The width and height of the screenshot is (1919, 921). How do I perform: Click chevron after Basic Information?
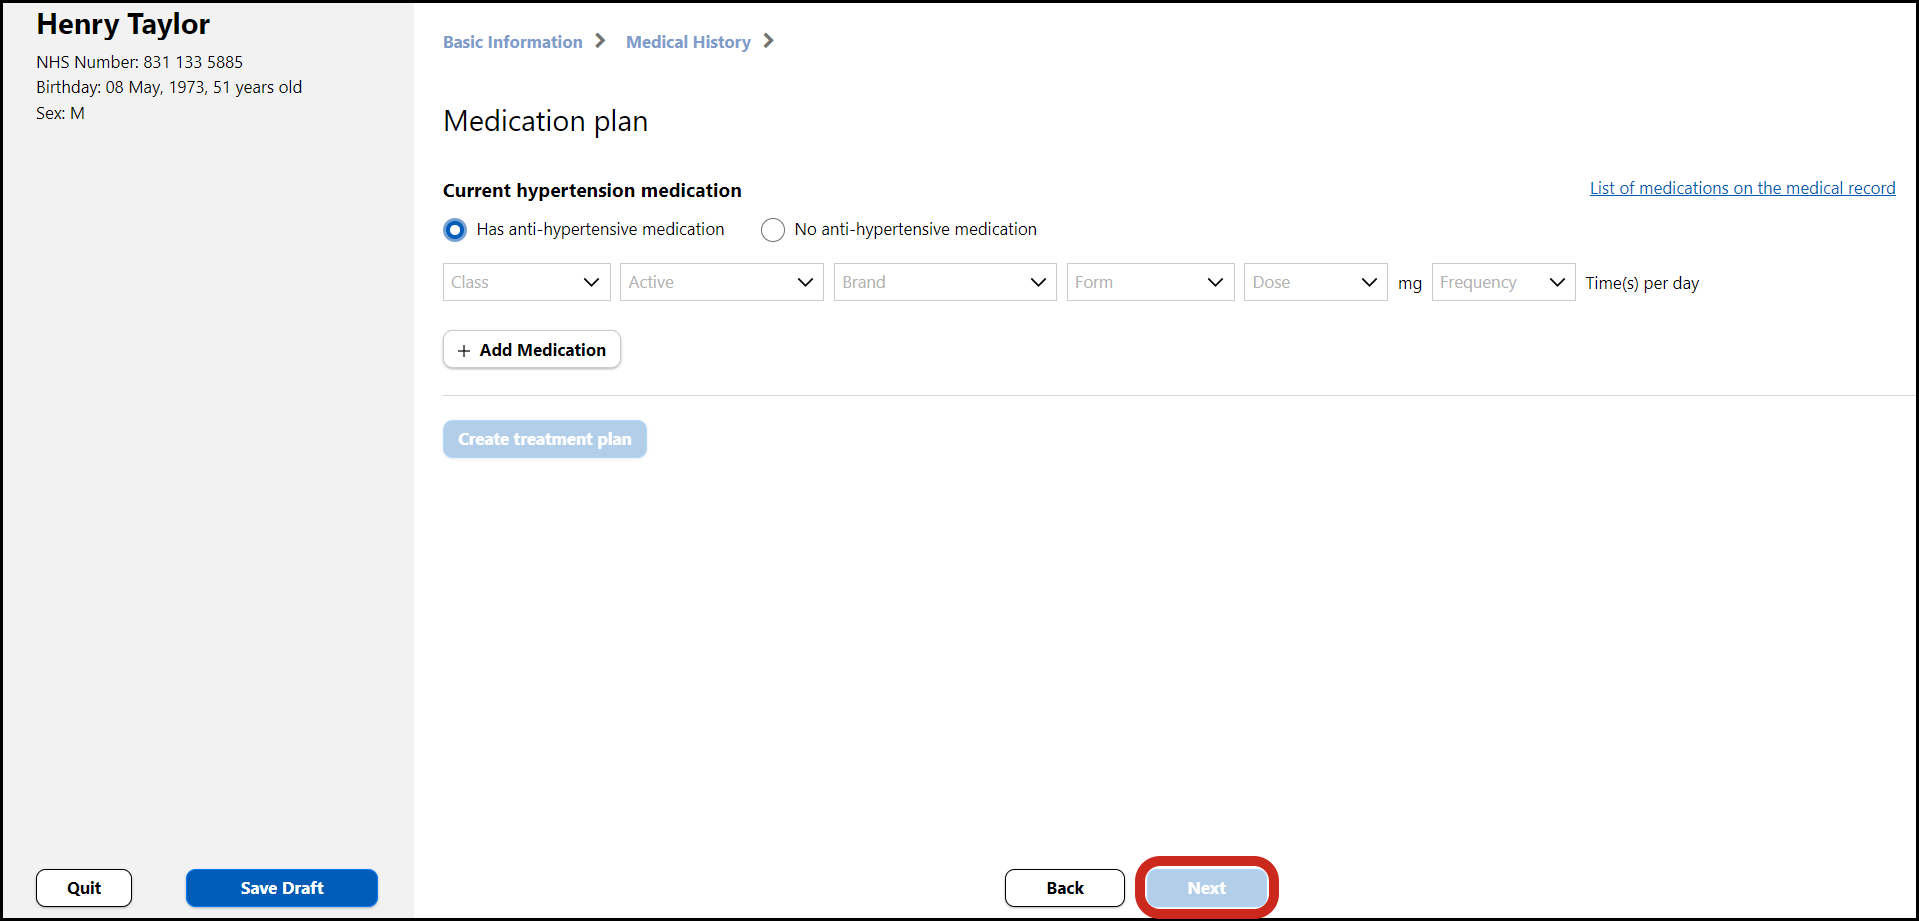tap(600, 41)
